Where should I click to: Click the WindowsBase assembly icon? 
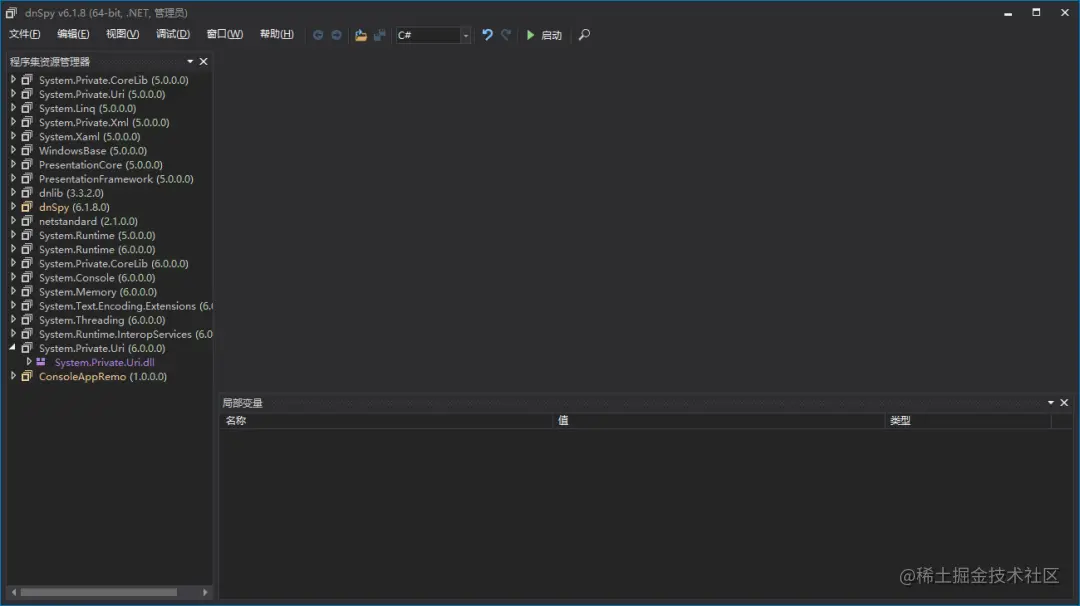point(27,150)
